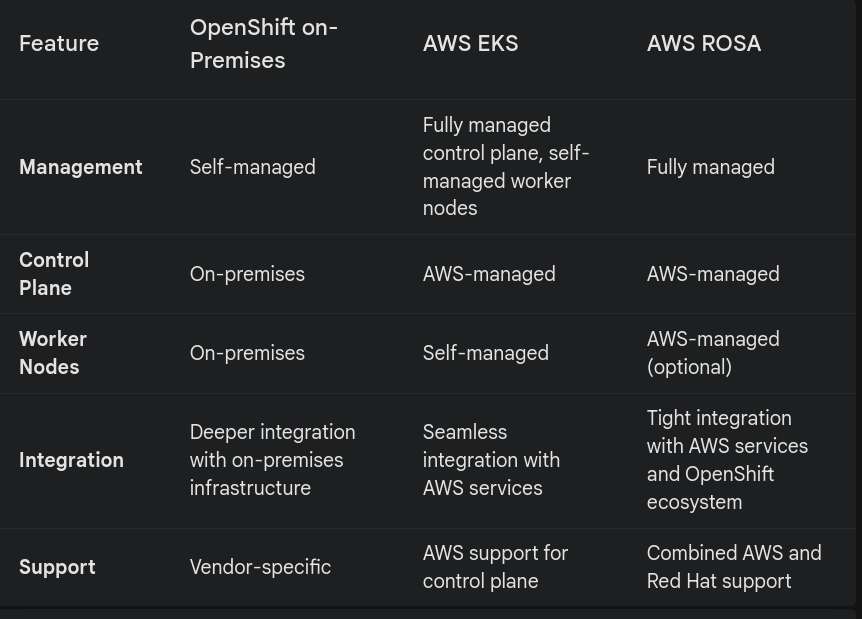
Task: Select 'Combined AWS and Red Hat support' cell
Action: [733, 567]
